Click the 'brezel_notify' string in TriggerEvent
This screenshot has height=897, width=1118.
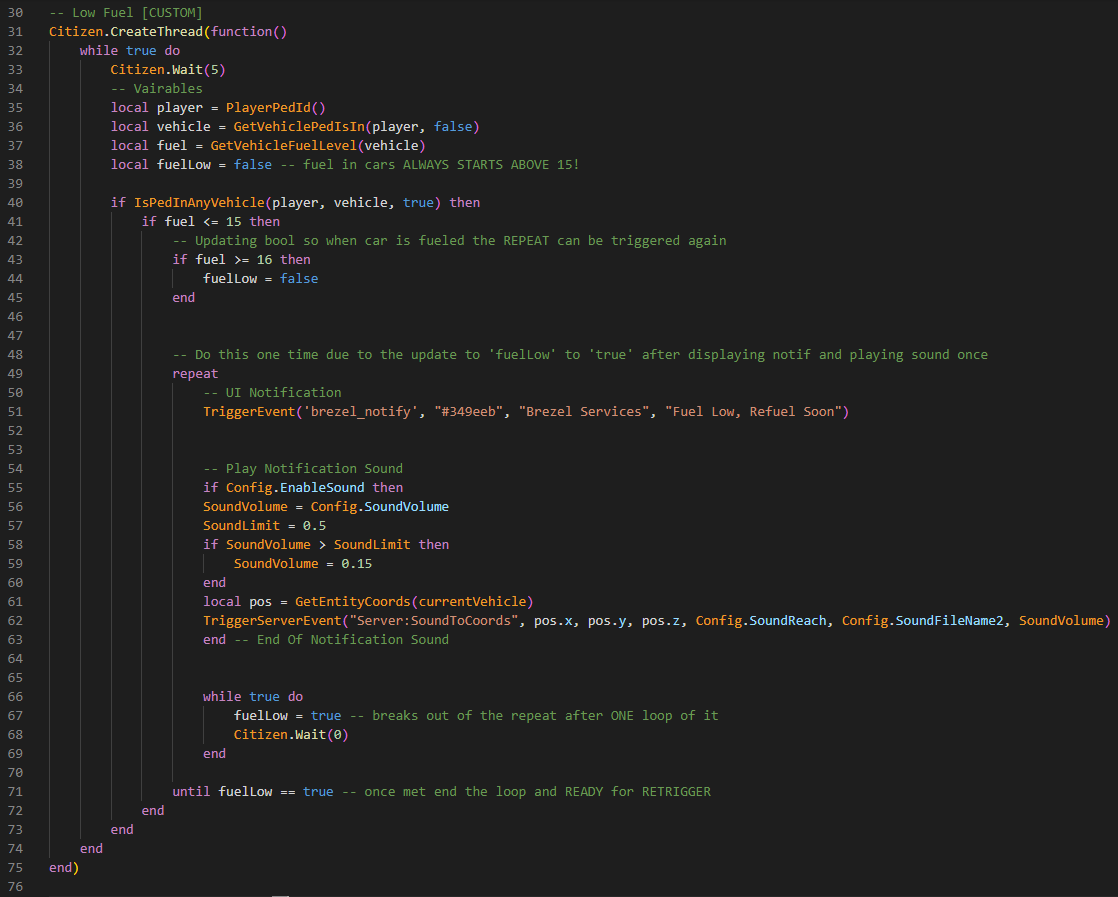pyautogui.click(x=361, y=412)
